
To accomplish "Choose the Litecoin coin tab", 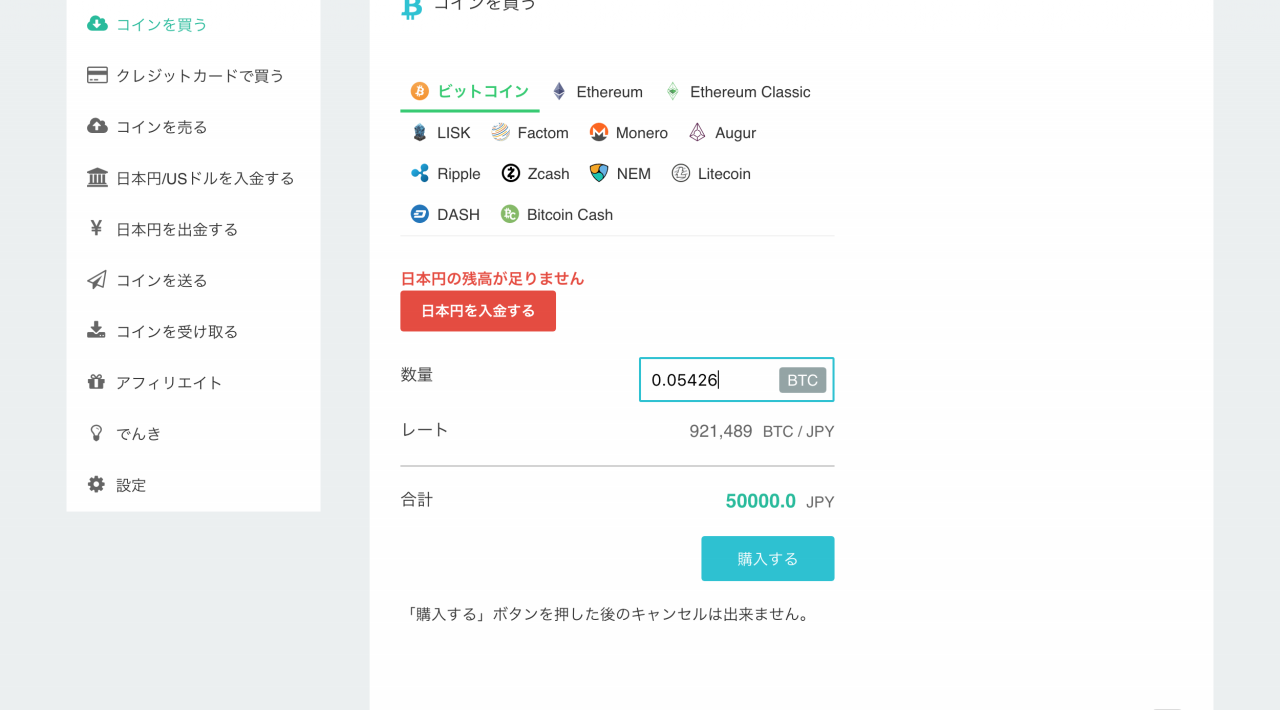I will [711, 174].
